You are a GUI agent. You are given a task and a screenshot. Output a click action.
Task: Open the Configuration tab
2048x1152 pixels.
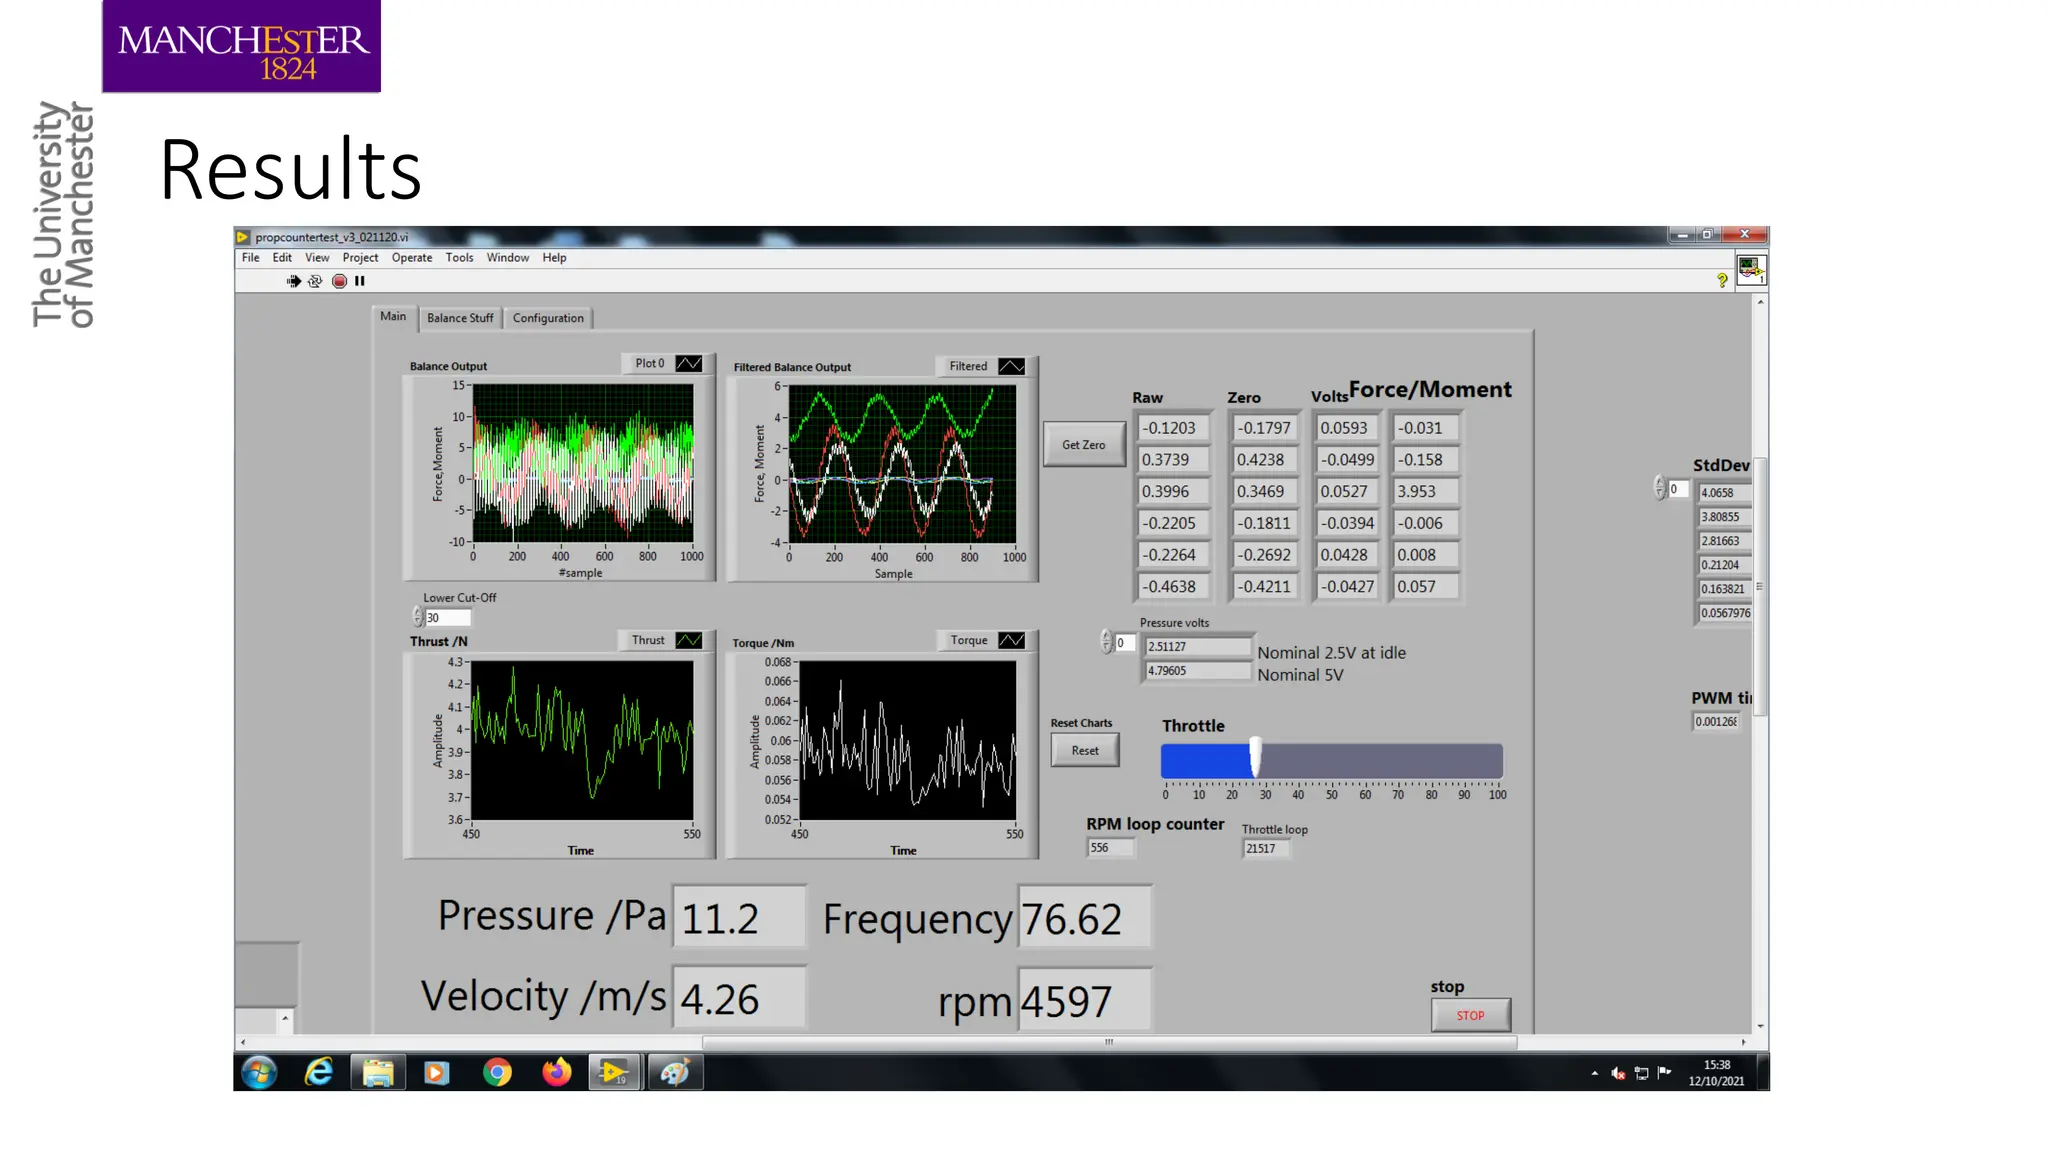[548, 318]
